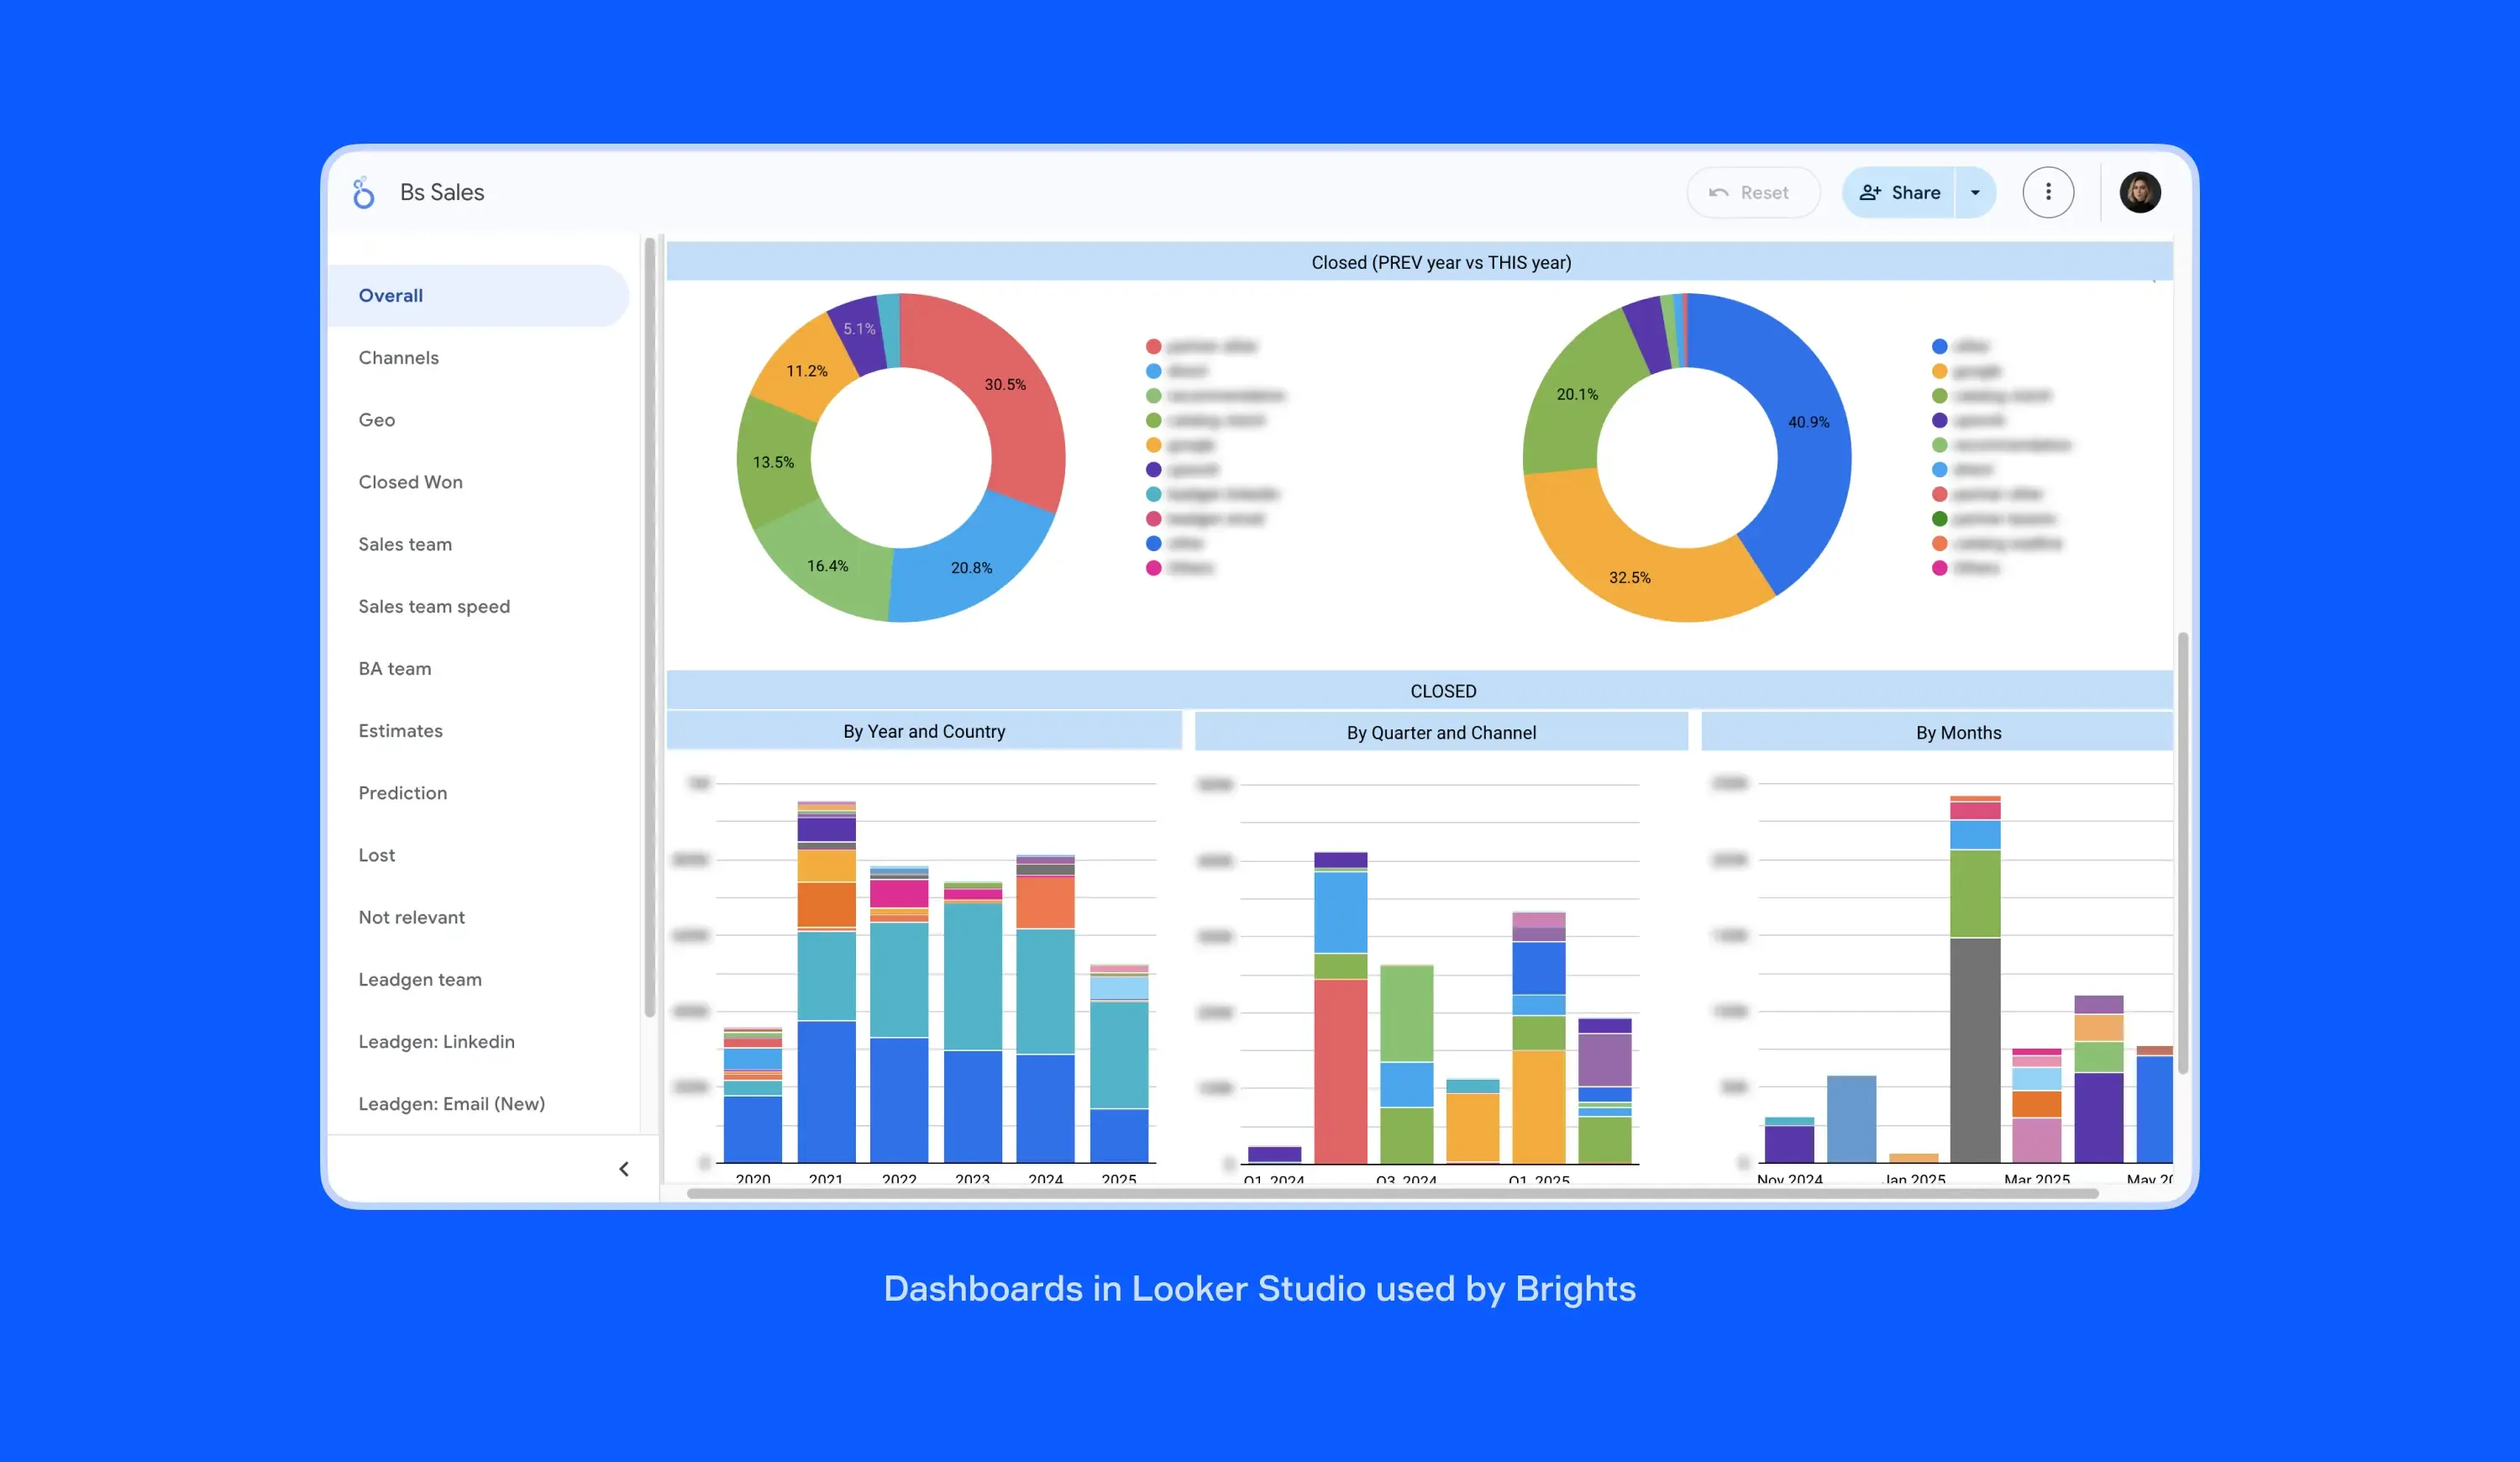Screen dimensions: 2520x1462
Task: Click the Nov 2024 bar in By Months
Action: click(x=1790, y=1140)
